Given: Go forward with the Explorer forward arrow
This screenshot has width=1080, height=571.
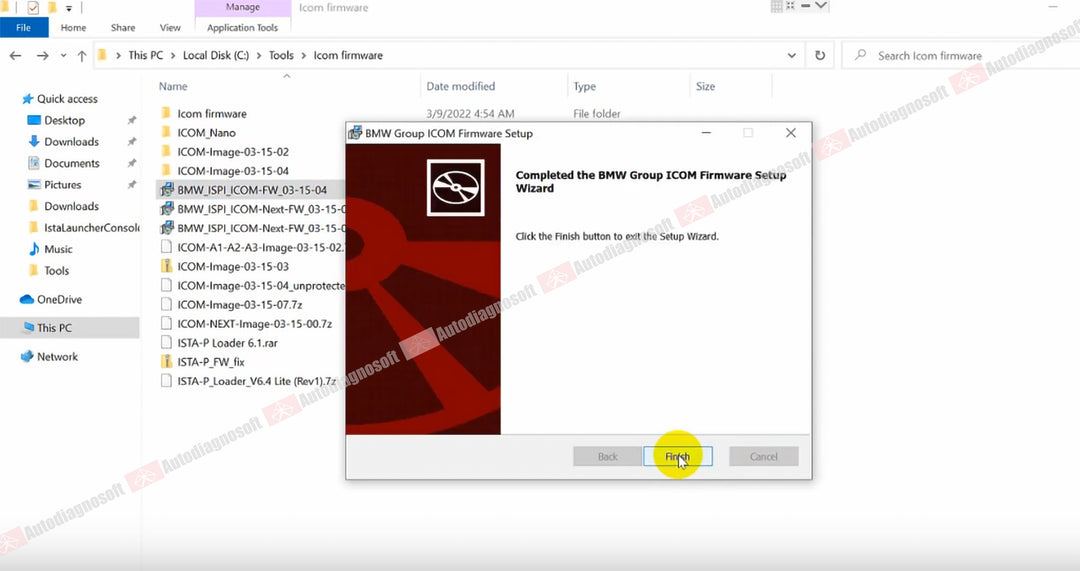Looking at the screenshot, I should [x=43, y=56].
